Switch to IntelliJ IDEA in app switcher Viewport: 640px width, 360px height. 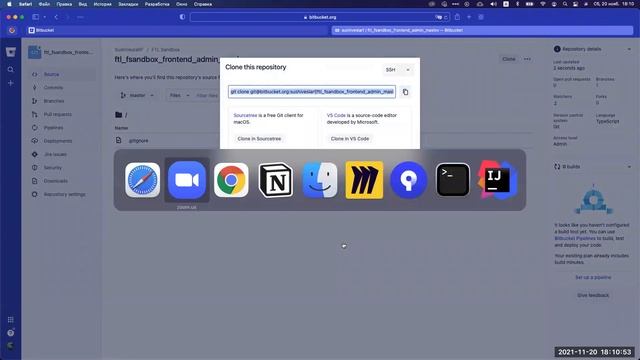(497, 180)
